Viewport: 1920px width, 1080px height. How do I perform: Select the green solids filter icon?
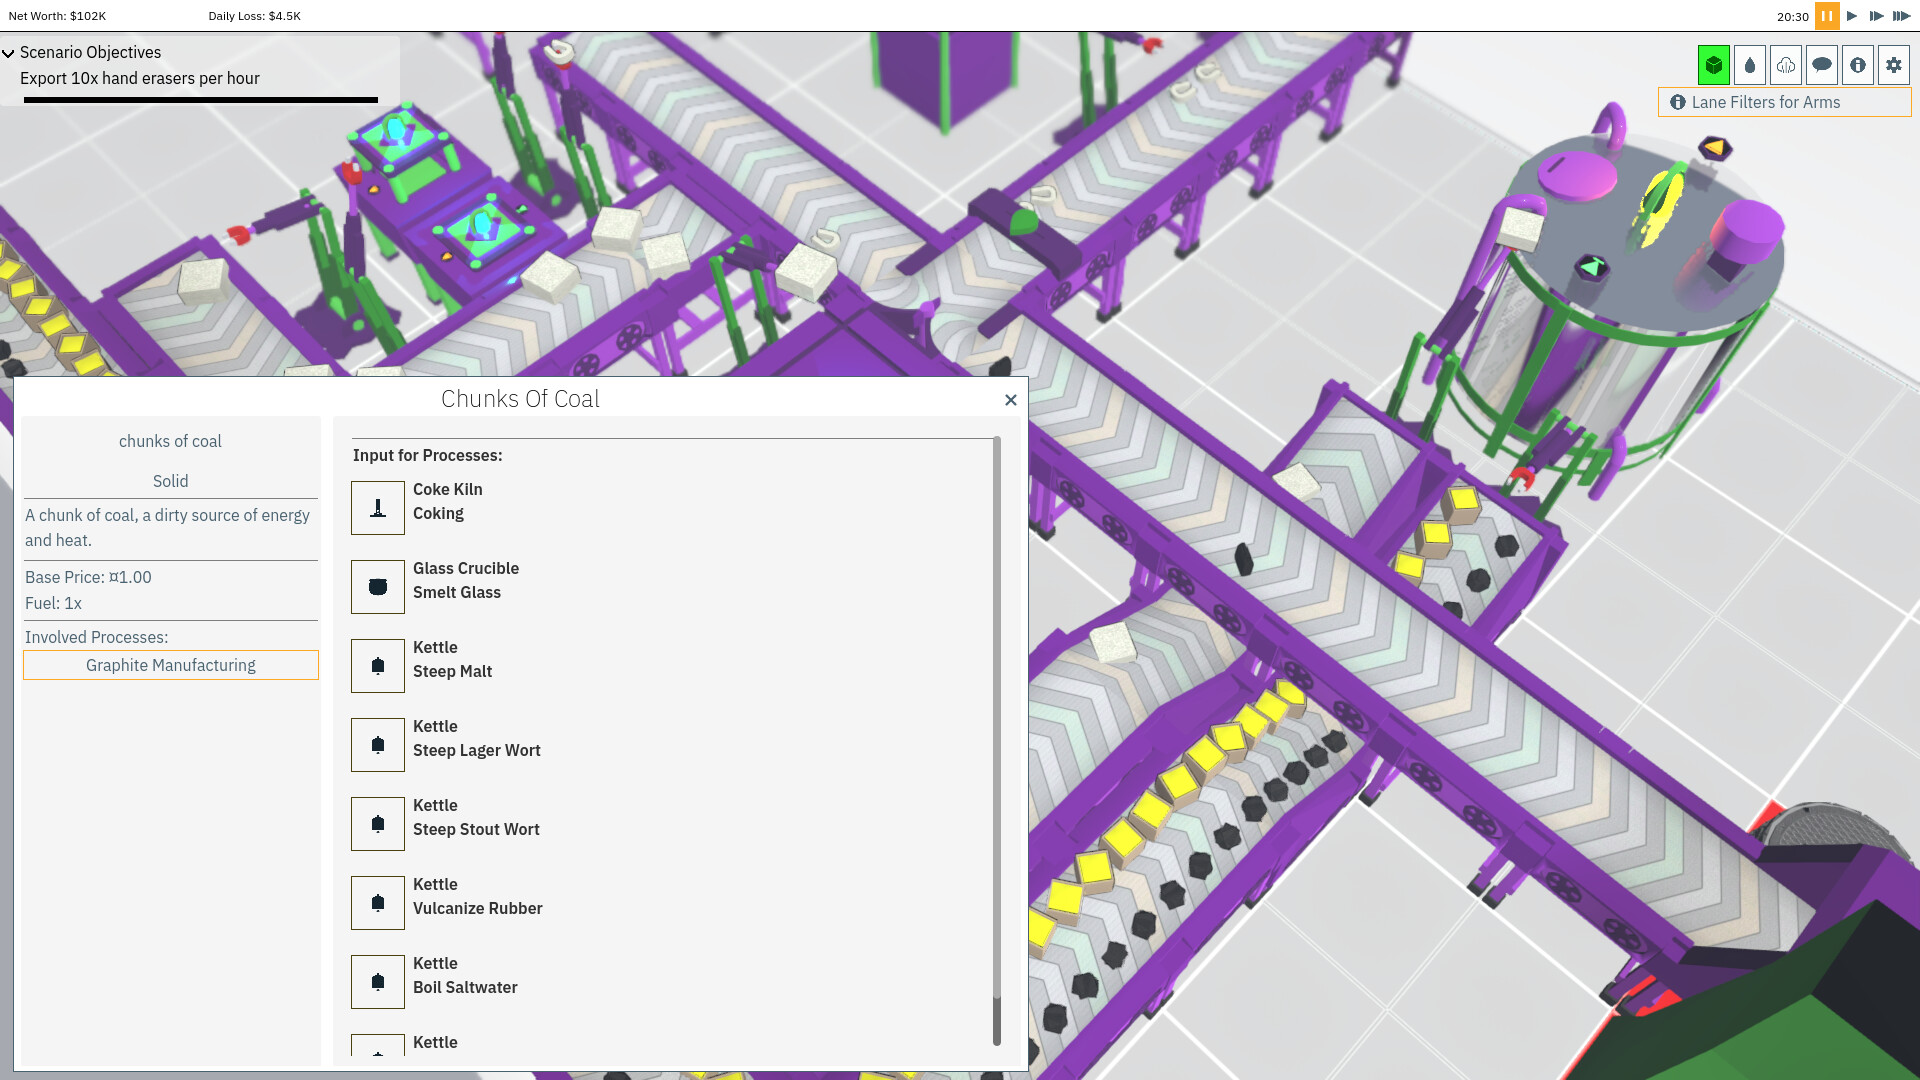click(1714, 64)
